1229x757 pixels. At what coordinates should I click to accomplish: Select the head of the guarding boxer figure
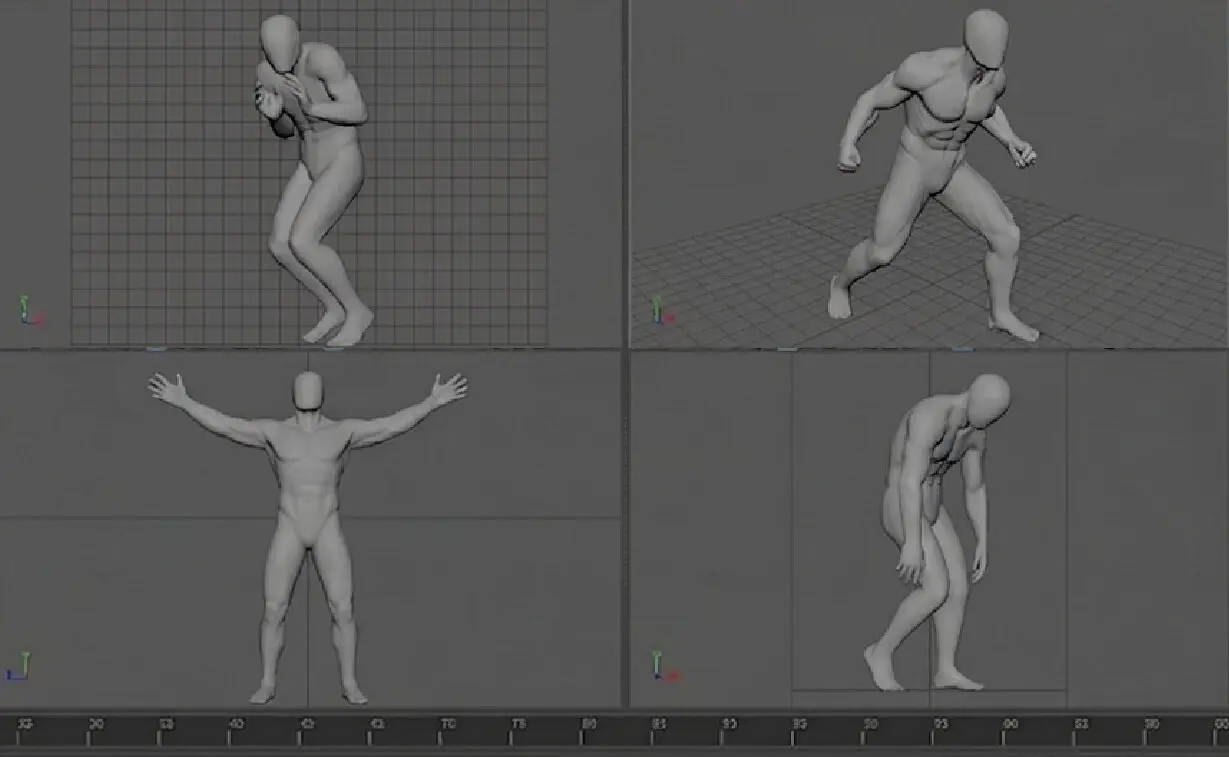281,41
